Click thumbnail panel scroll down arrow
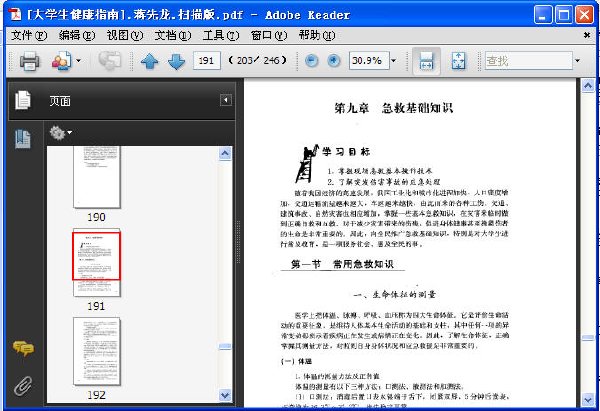The width and height of the screenshot is (600, 411). pos(225,395)
